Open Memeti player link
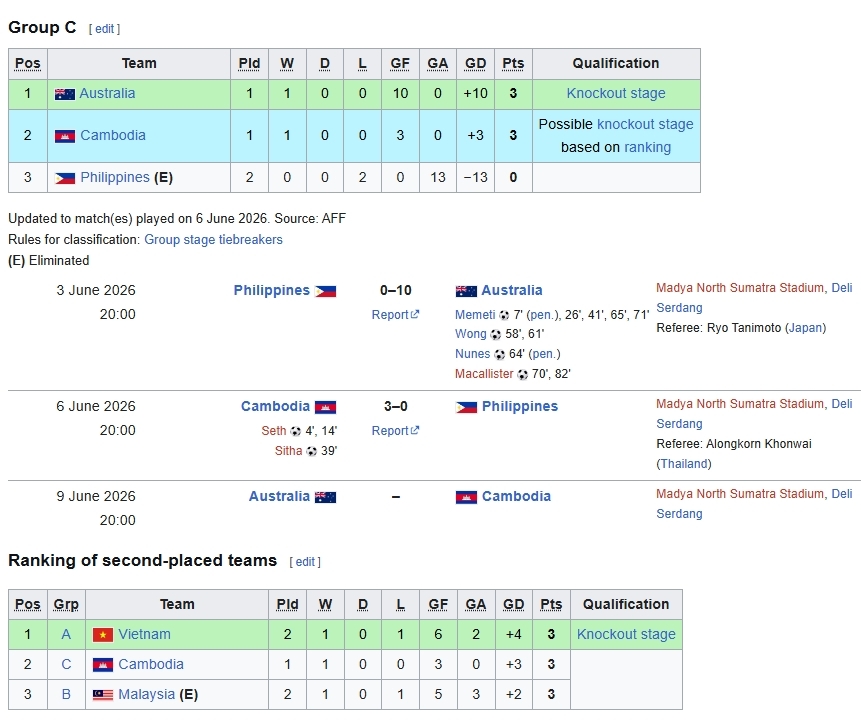The width and height of the screenshot is (861, 727). [x=475, y=315]
